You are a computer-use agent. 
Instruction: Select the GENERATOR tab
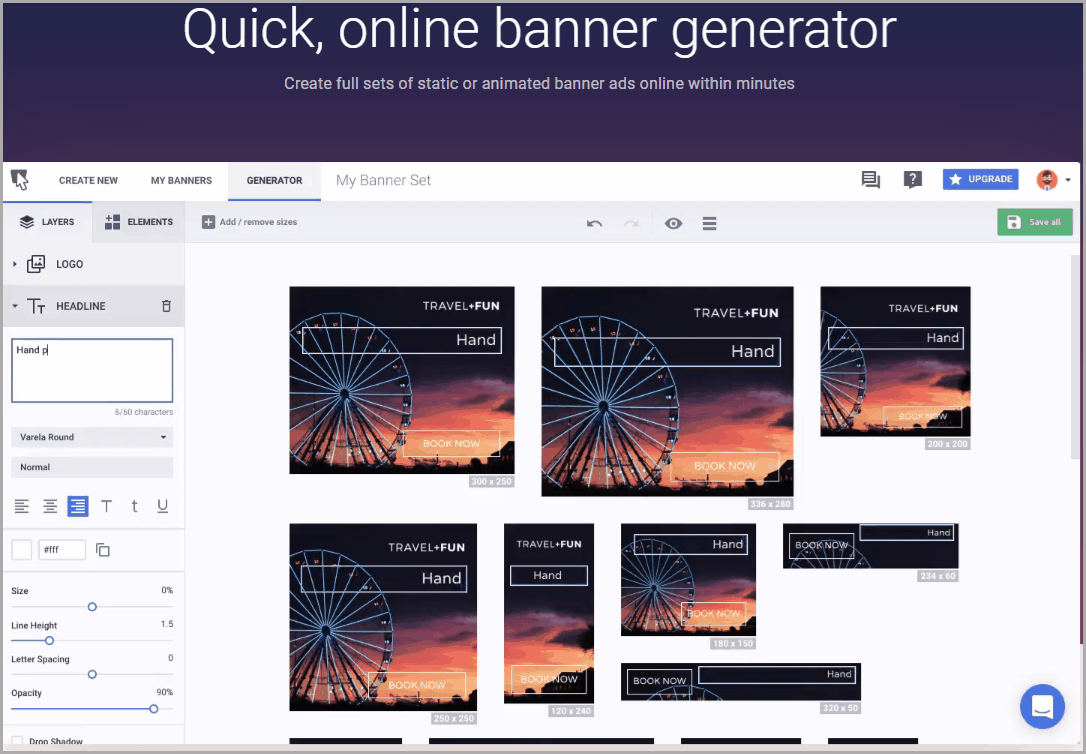coord(274,181)
